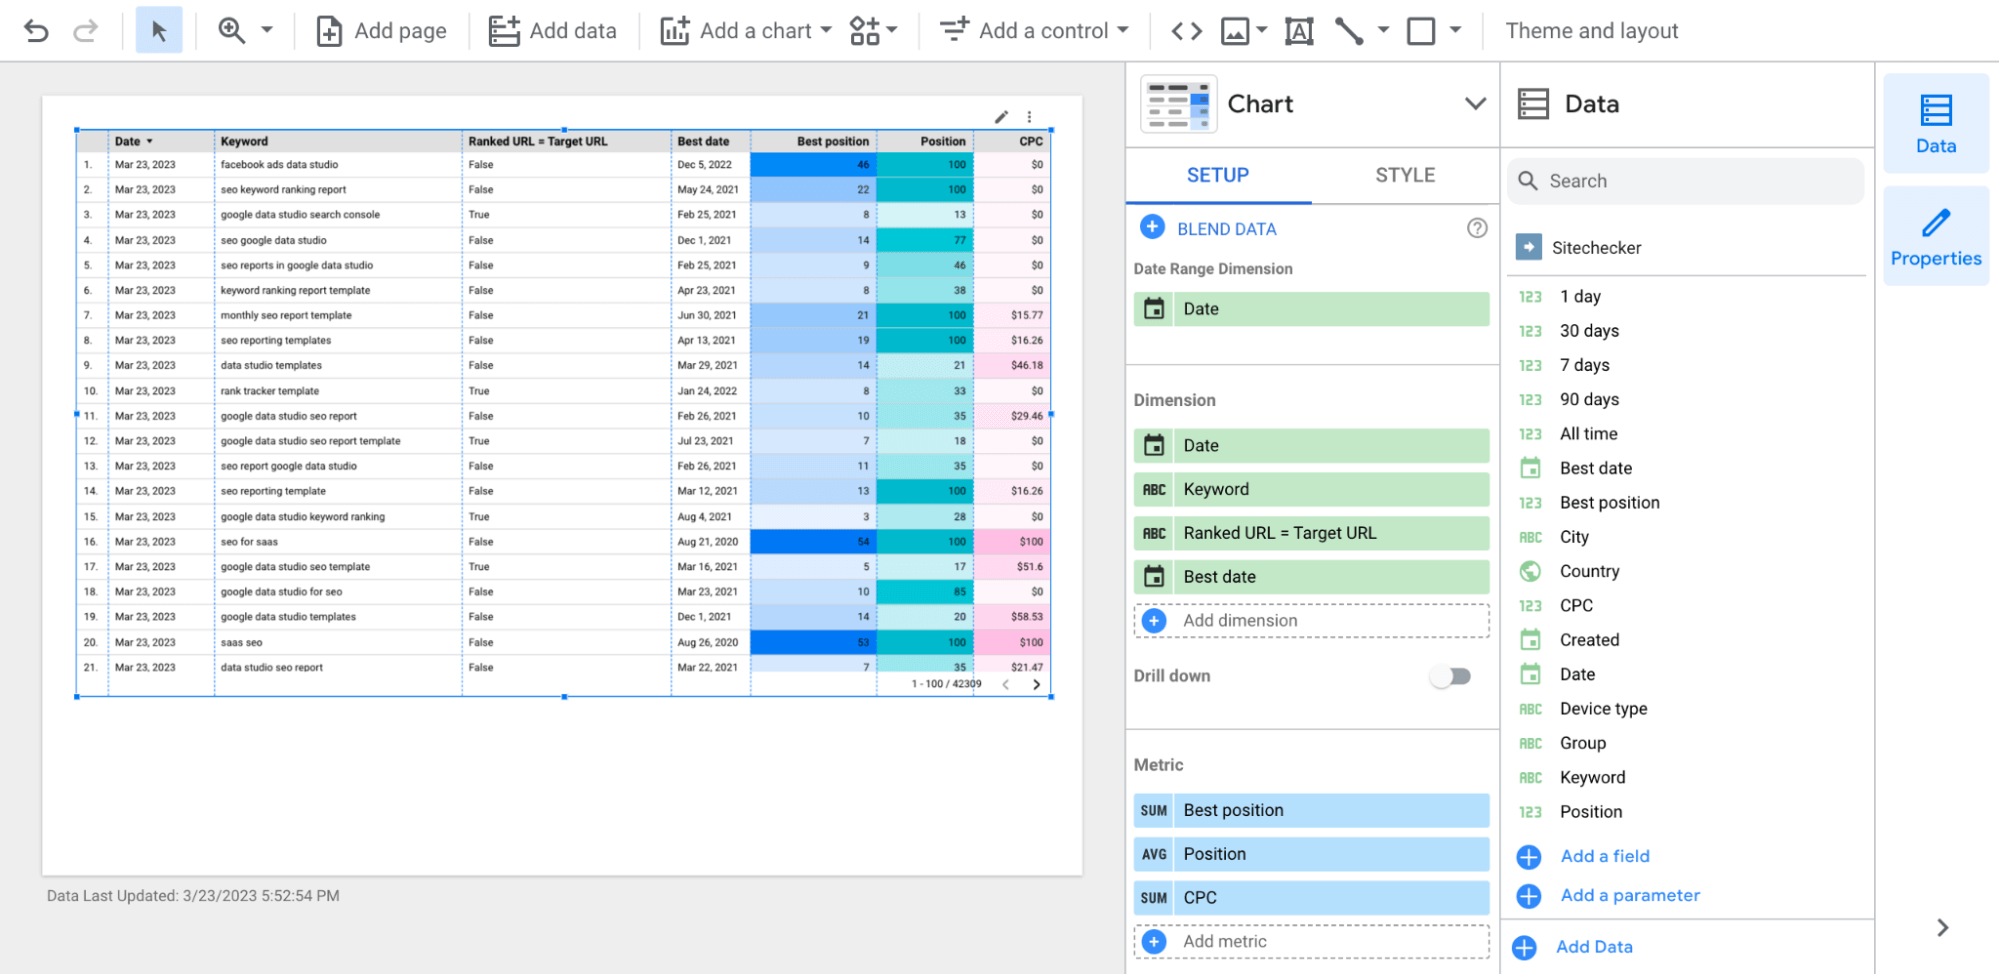Open the zoom level dropdown arrow
This screenshot has width=1999, height=975.
click(x=267, y=31)
